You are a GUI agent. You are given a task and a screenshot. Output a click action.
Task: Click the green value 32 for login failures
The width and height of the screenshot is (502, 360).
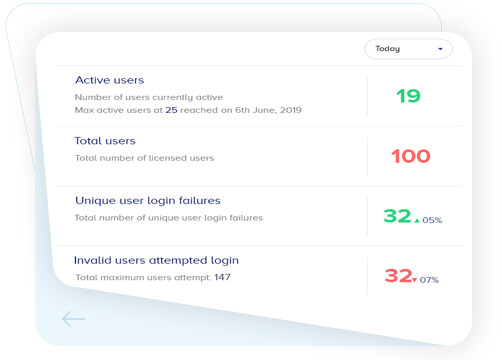coord(397,216)
